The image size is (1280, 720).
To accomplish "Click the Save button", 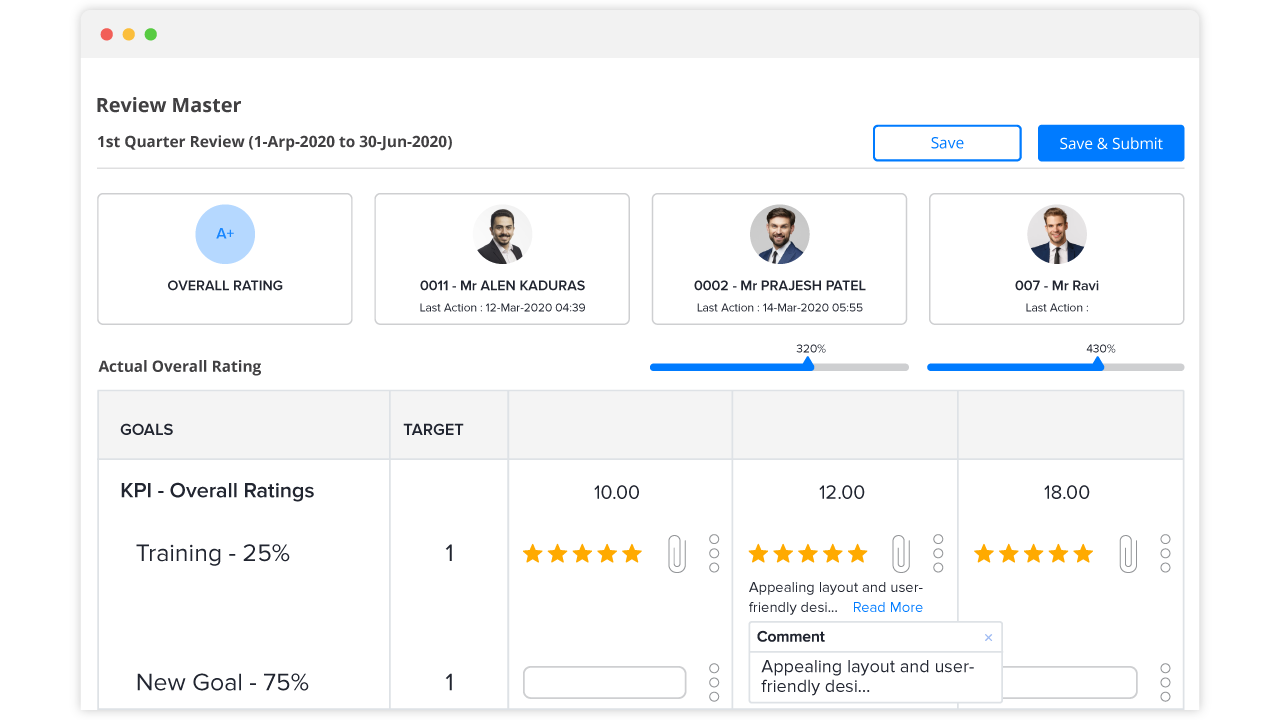I will coord(946,143).
